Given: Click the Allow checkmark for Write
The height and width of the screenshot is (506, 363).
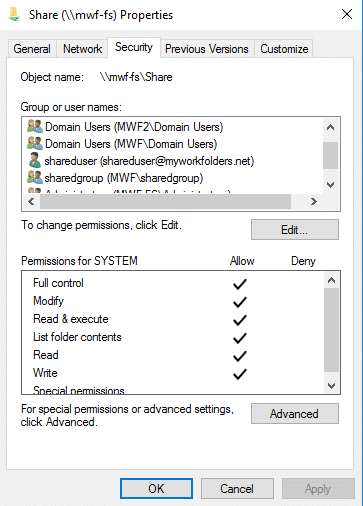Looking at the screenshot, I should tap(240, 374).
